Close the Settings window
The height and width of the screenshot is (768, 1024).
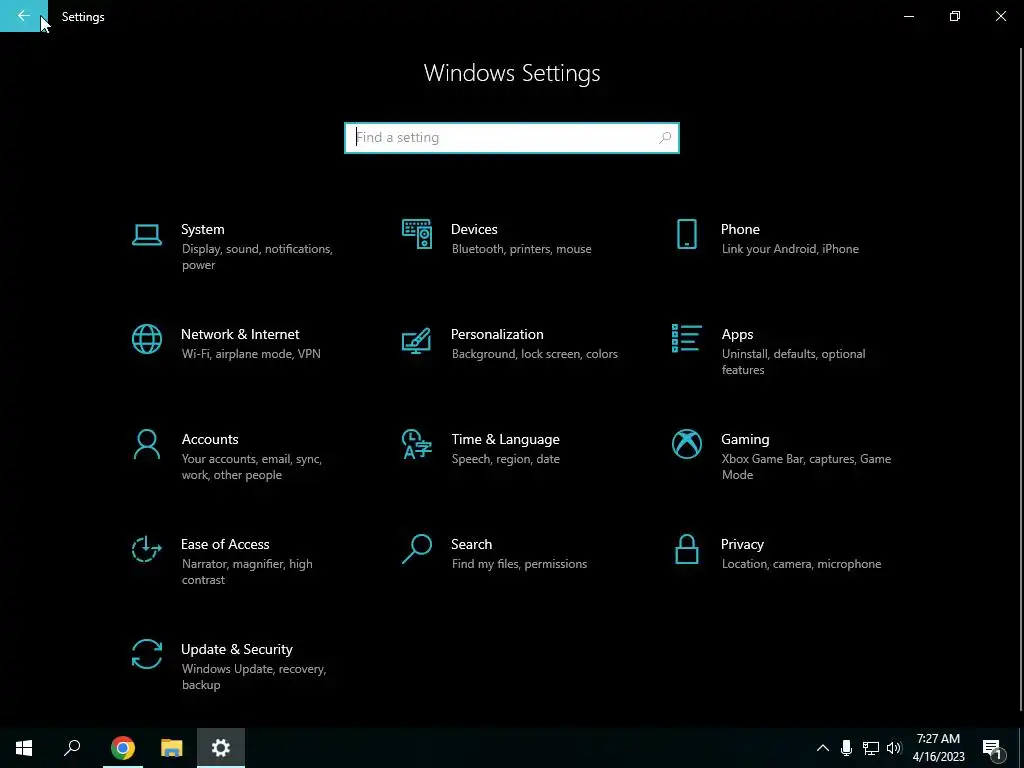[x=1000, y=16]
